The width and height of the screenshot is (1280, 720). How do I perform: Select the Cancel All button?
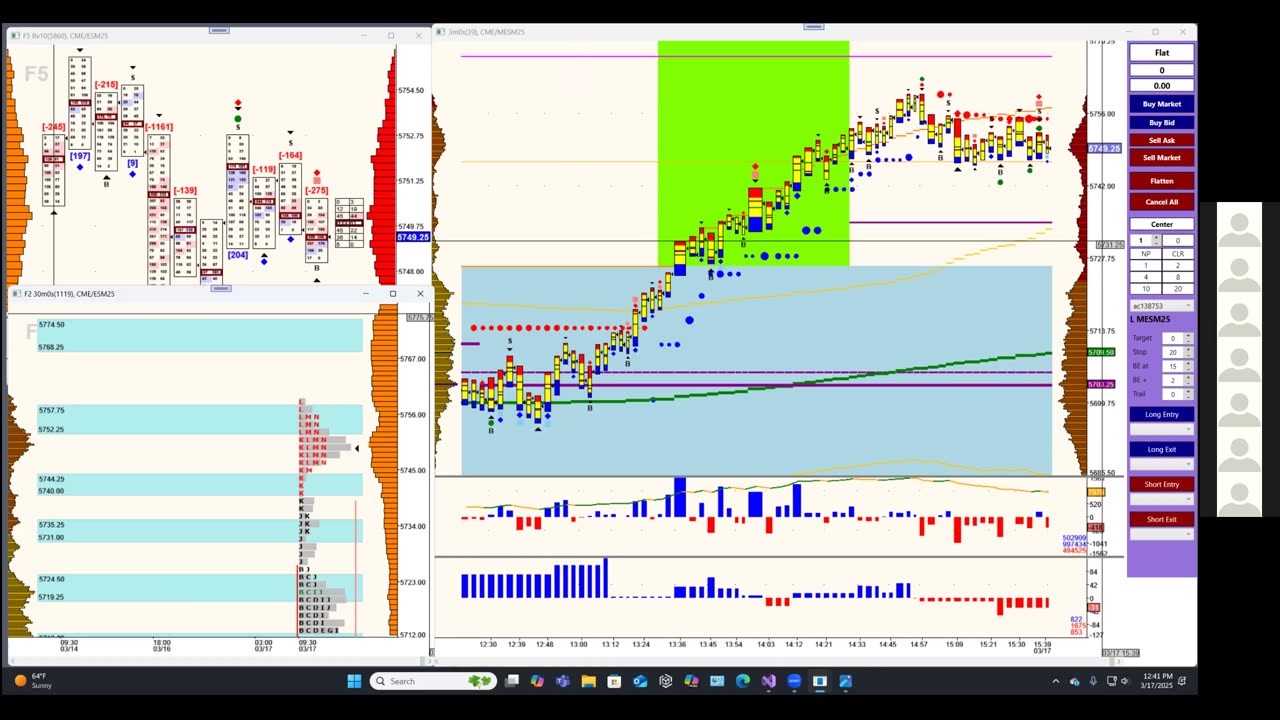tap(1162, 202)
